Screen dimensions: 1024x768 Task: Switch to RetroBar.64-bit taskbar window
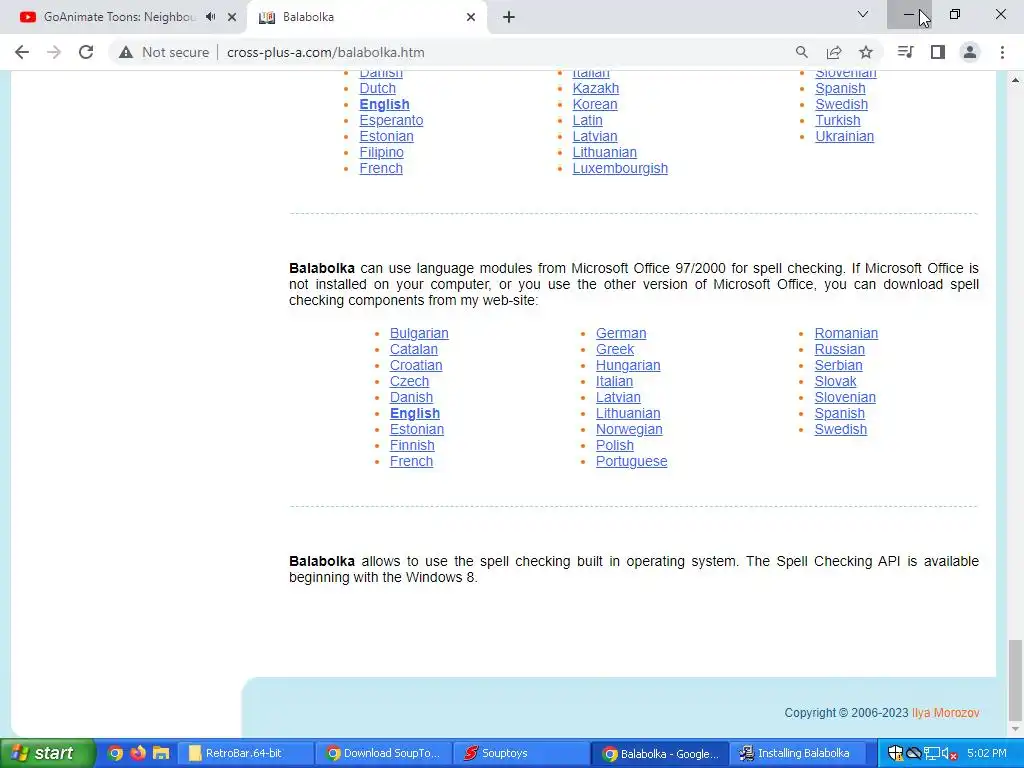tap(245, 754)
